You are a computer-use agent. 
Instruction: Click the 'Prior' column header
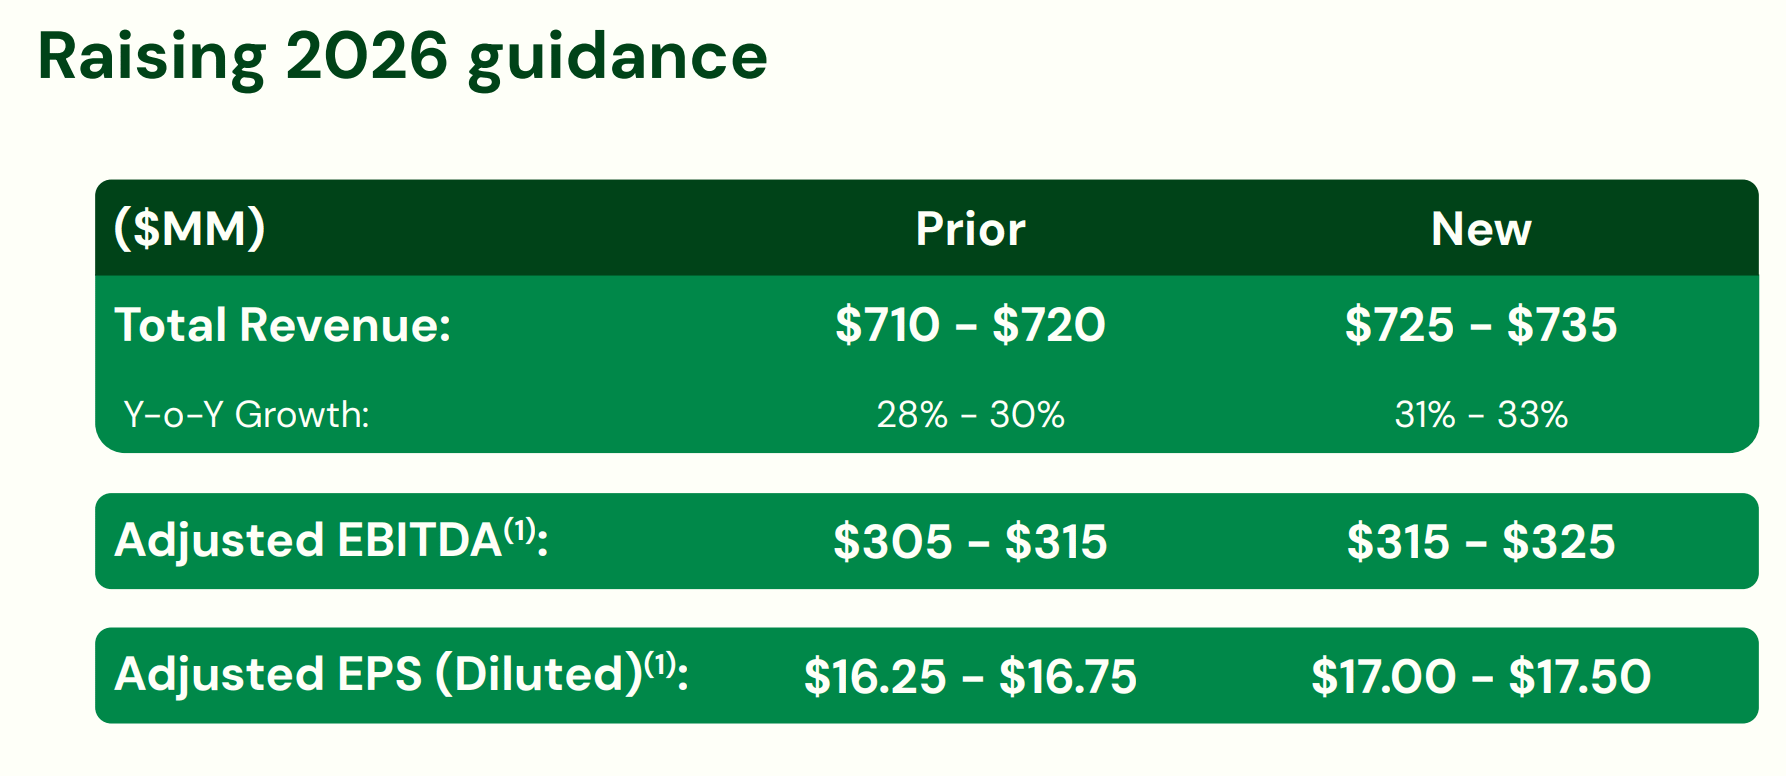[970, 229]
